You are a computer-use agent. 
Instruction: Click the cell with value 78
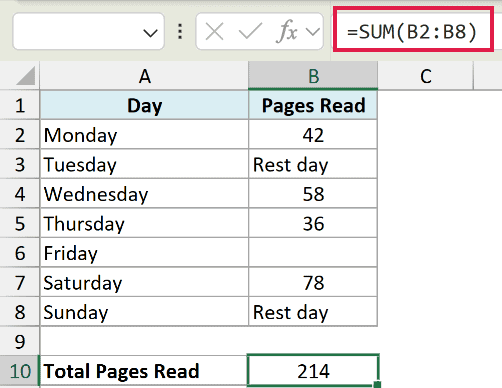(x=313, y=282)
